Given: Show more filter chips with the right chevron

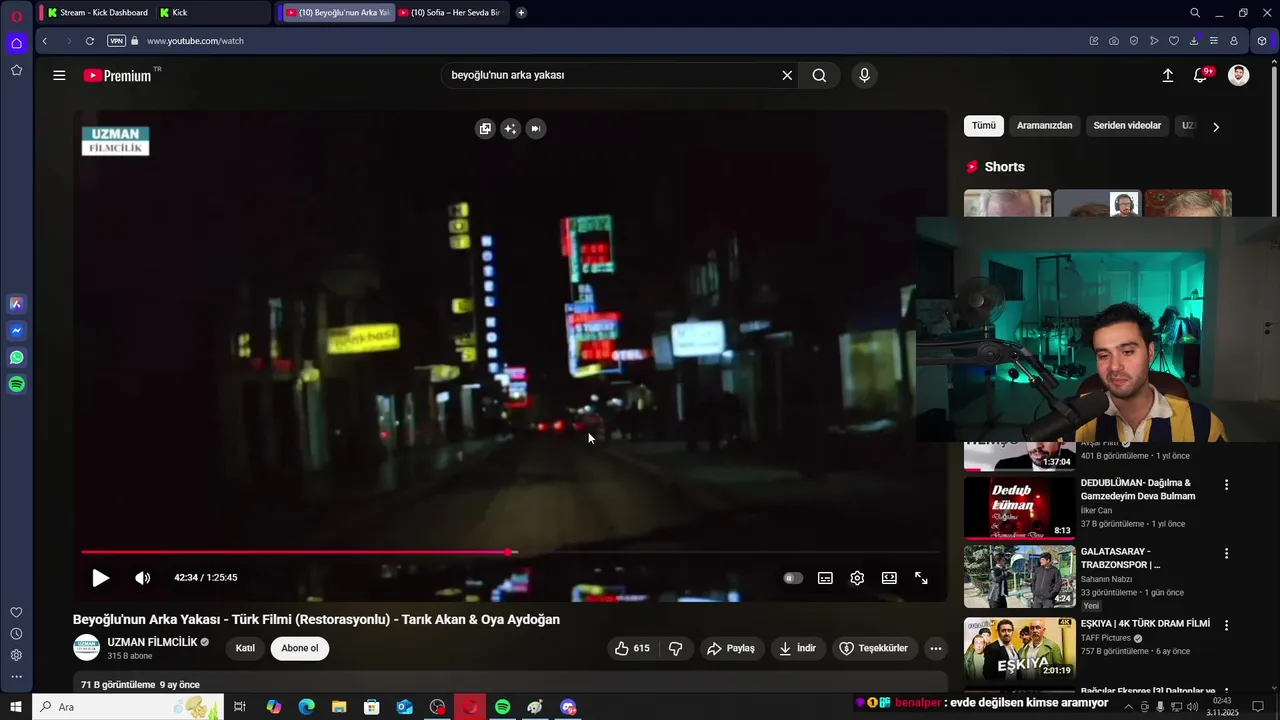Looking at the screenshot, I should pyautogui.click(x=1215, y=127).
